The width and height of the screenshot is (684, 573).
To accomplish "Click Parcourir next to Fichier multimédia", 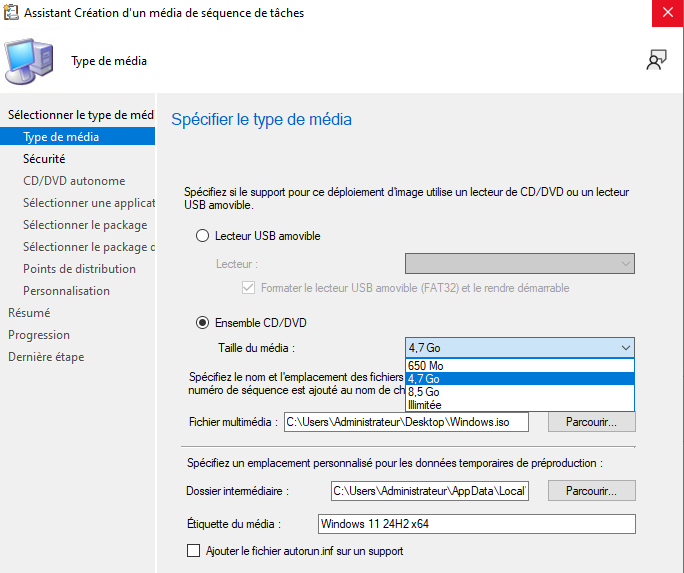I will 591,422.
